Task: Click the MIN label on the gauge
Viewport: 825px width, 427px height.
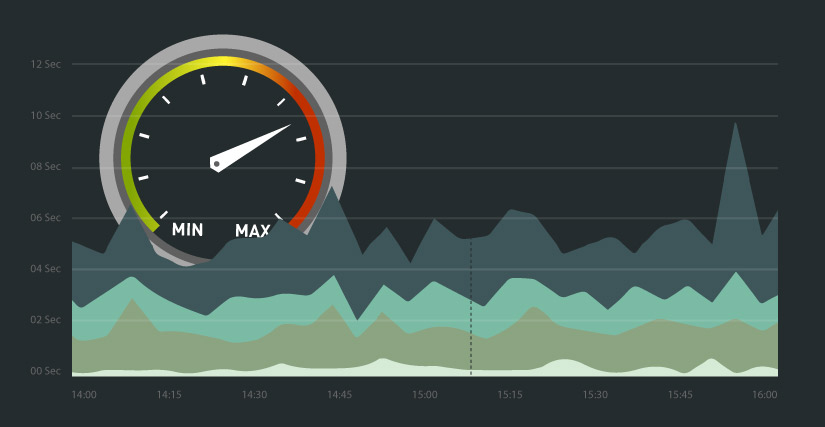Action: (187, 230)
